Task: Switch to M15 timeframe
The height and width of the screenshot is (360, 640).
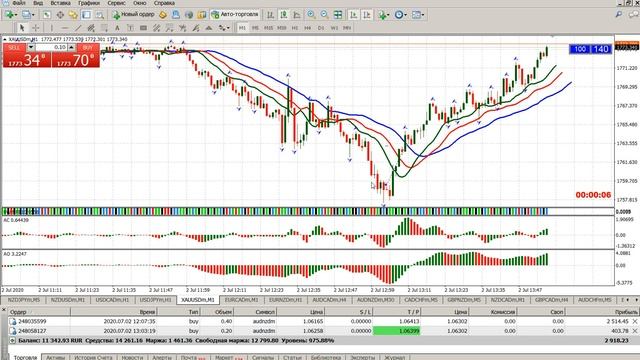Action: [268, 28]
